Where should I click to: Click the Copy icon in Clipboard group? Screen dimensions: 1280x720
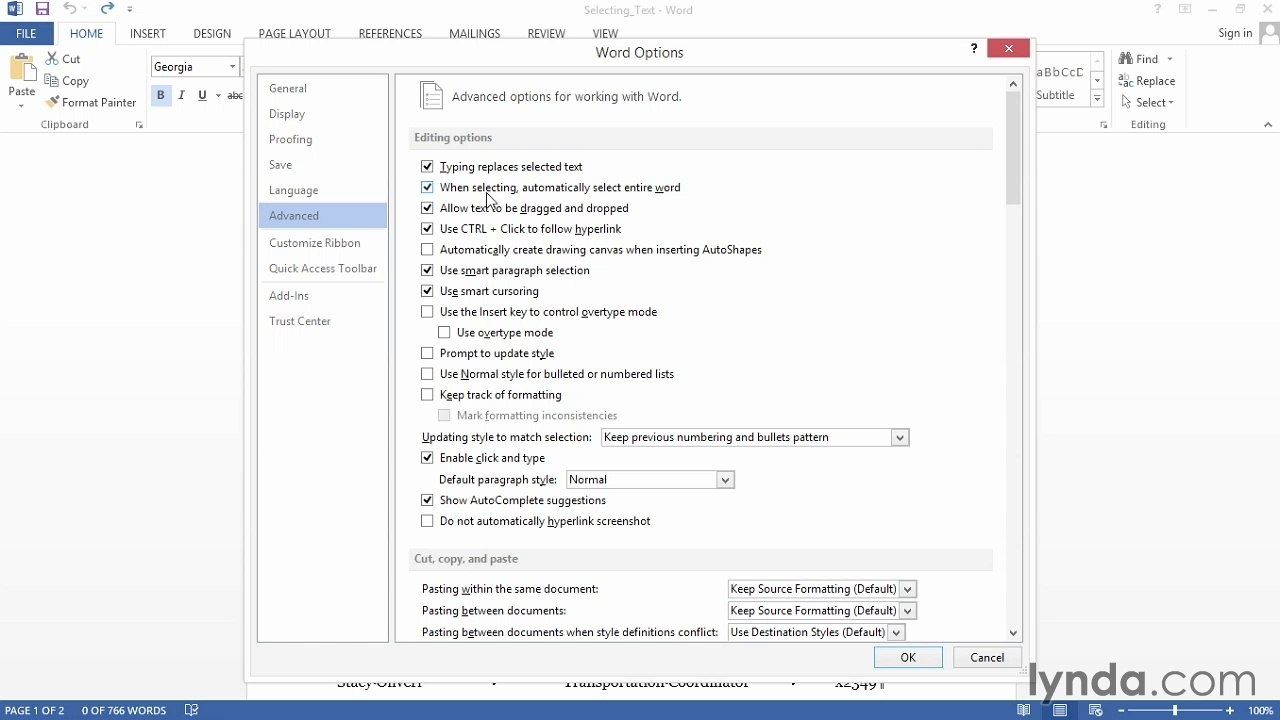(52, 81)
